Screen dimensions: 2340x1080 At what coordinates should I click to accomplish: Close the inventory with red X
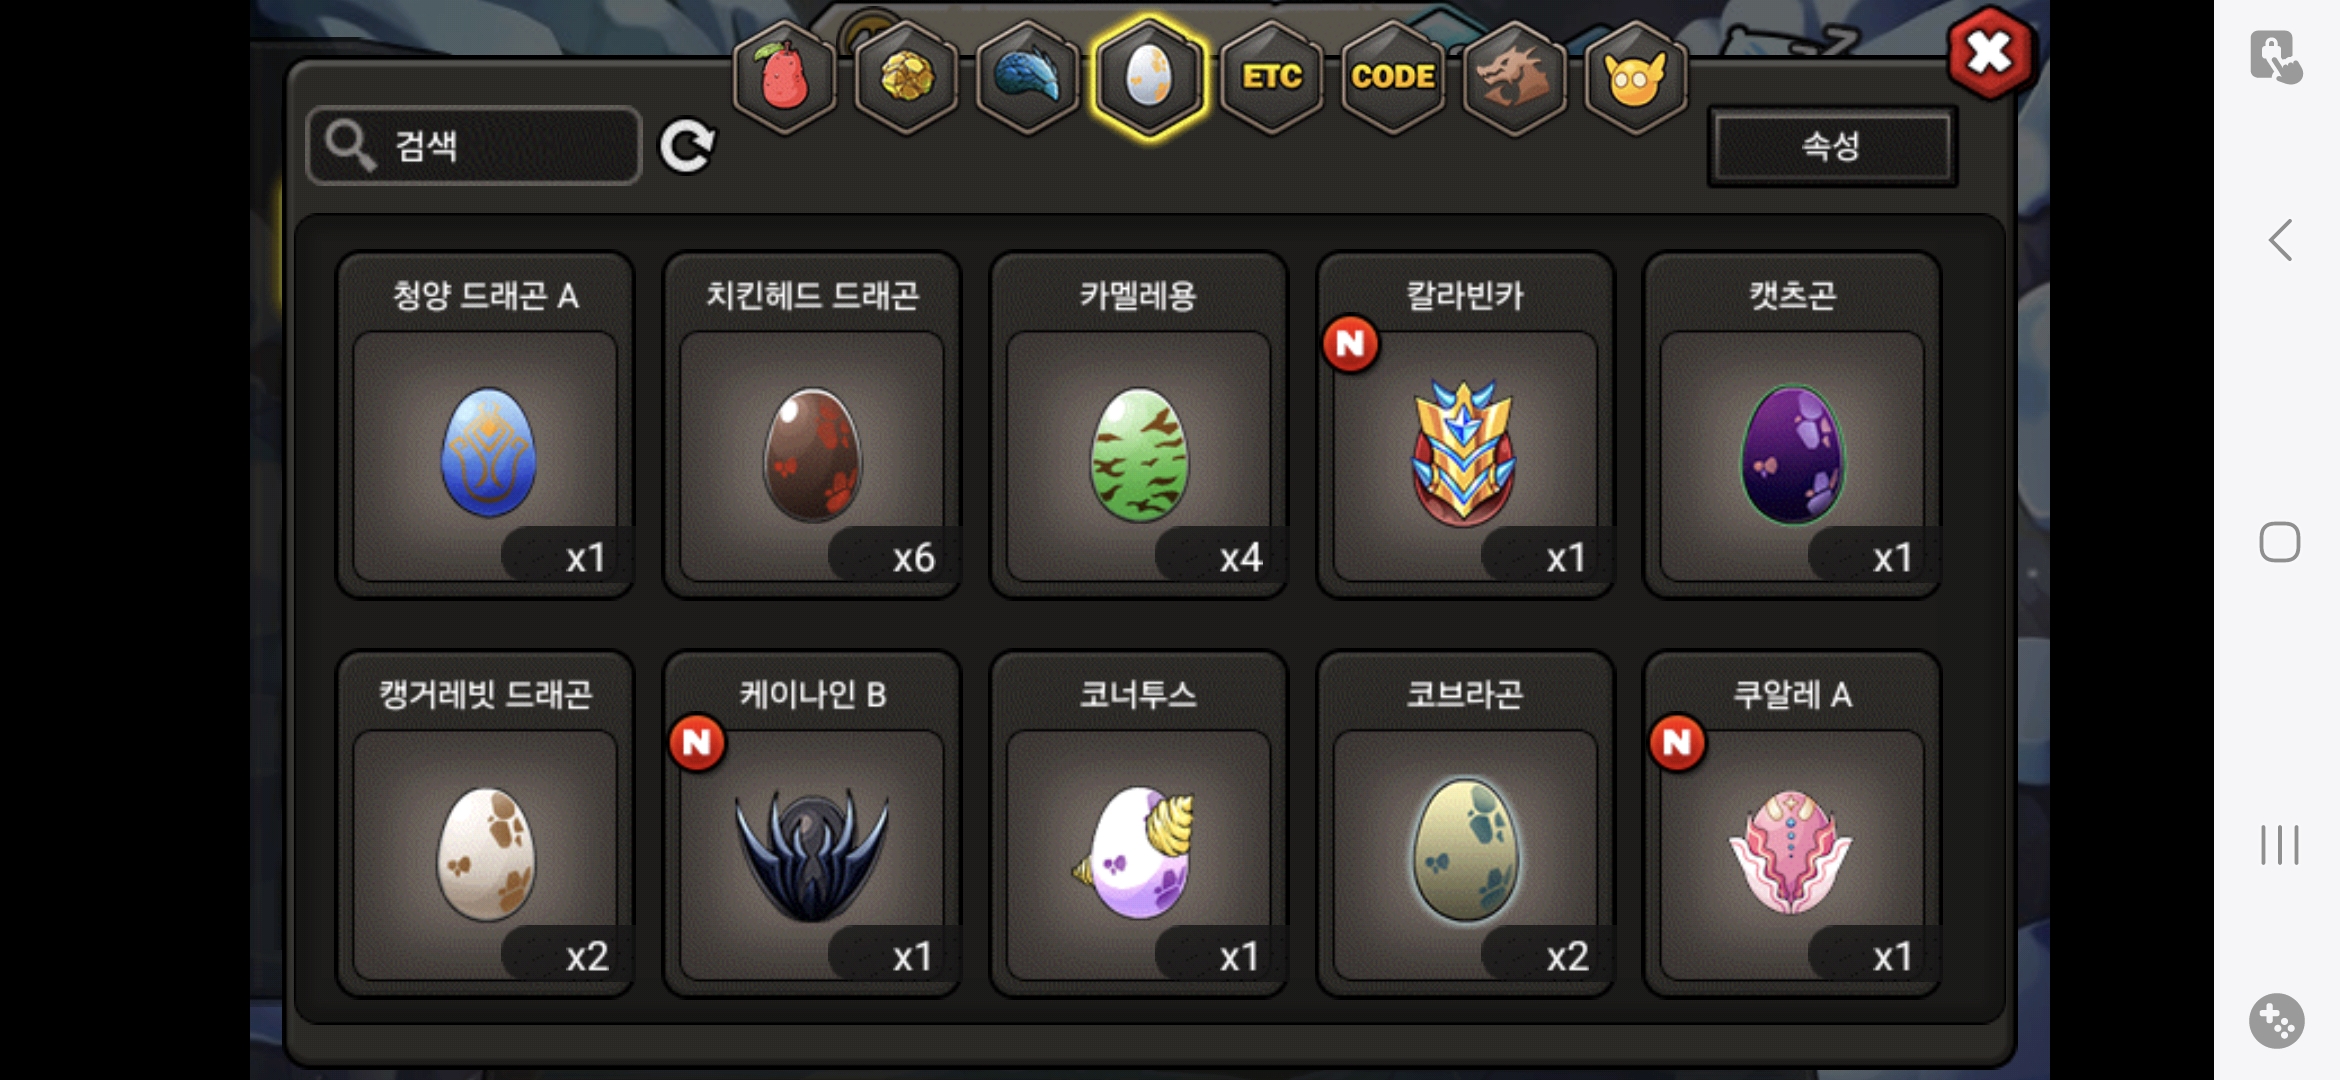click(1989, 53)
